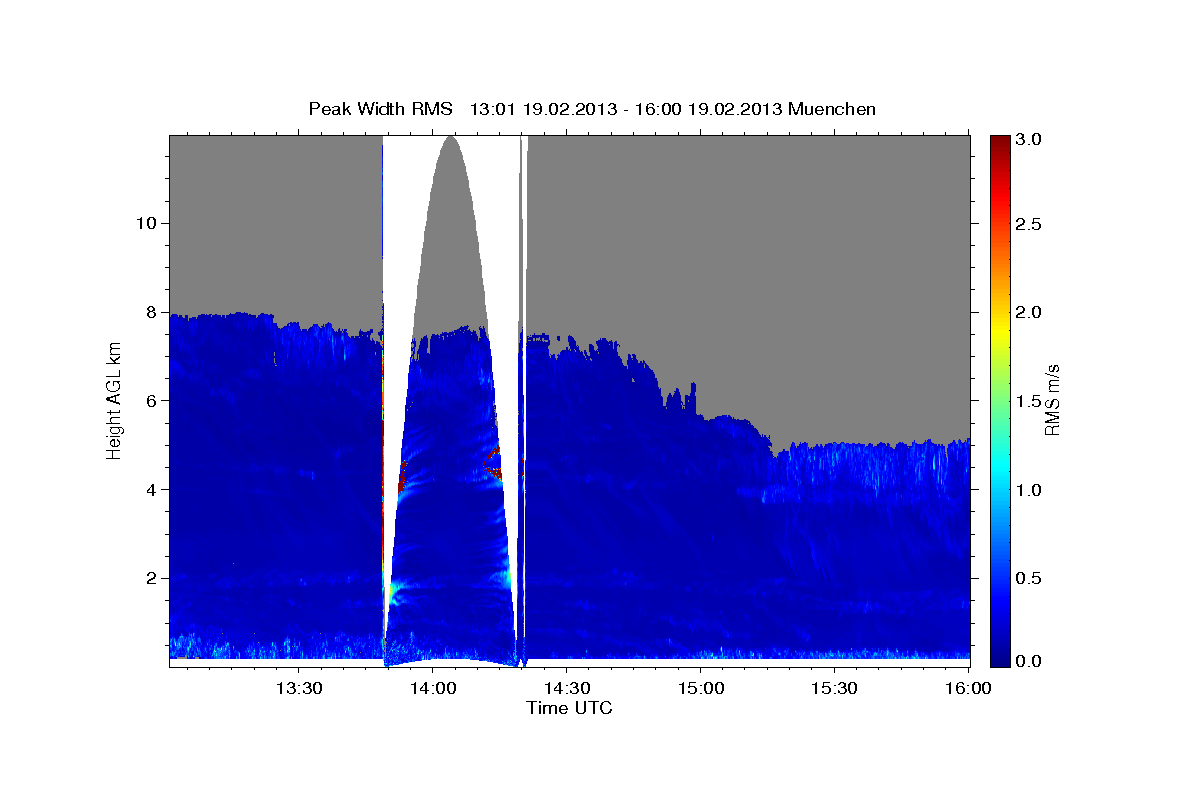1200x800 pixels.
Task: Click the '14:30' time axis label
Action: 566,688
